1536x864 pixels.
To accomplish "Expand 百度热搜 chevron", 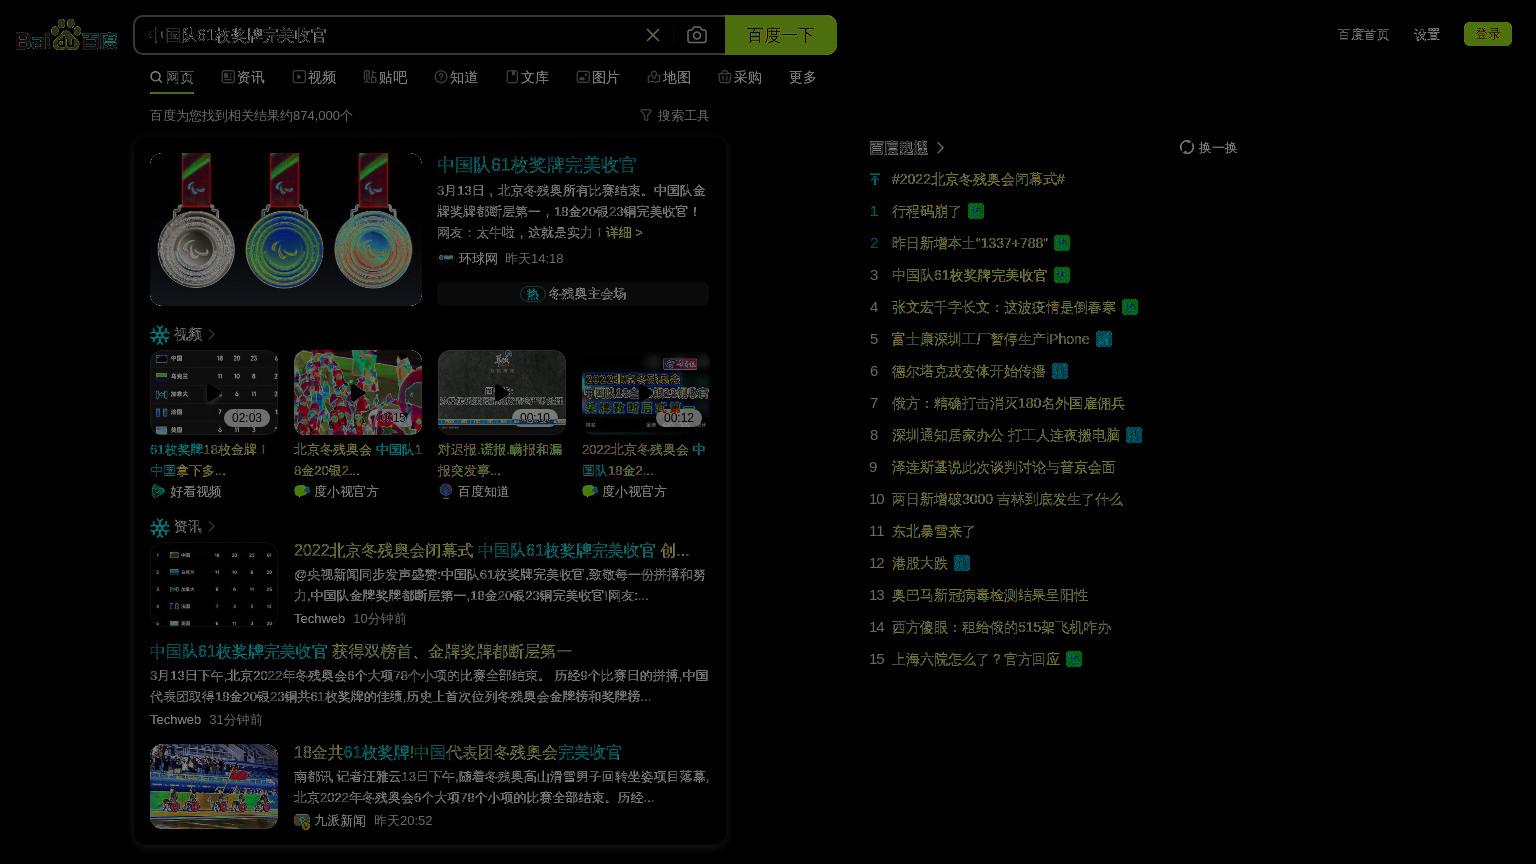I will 940,148.
